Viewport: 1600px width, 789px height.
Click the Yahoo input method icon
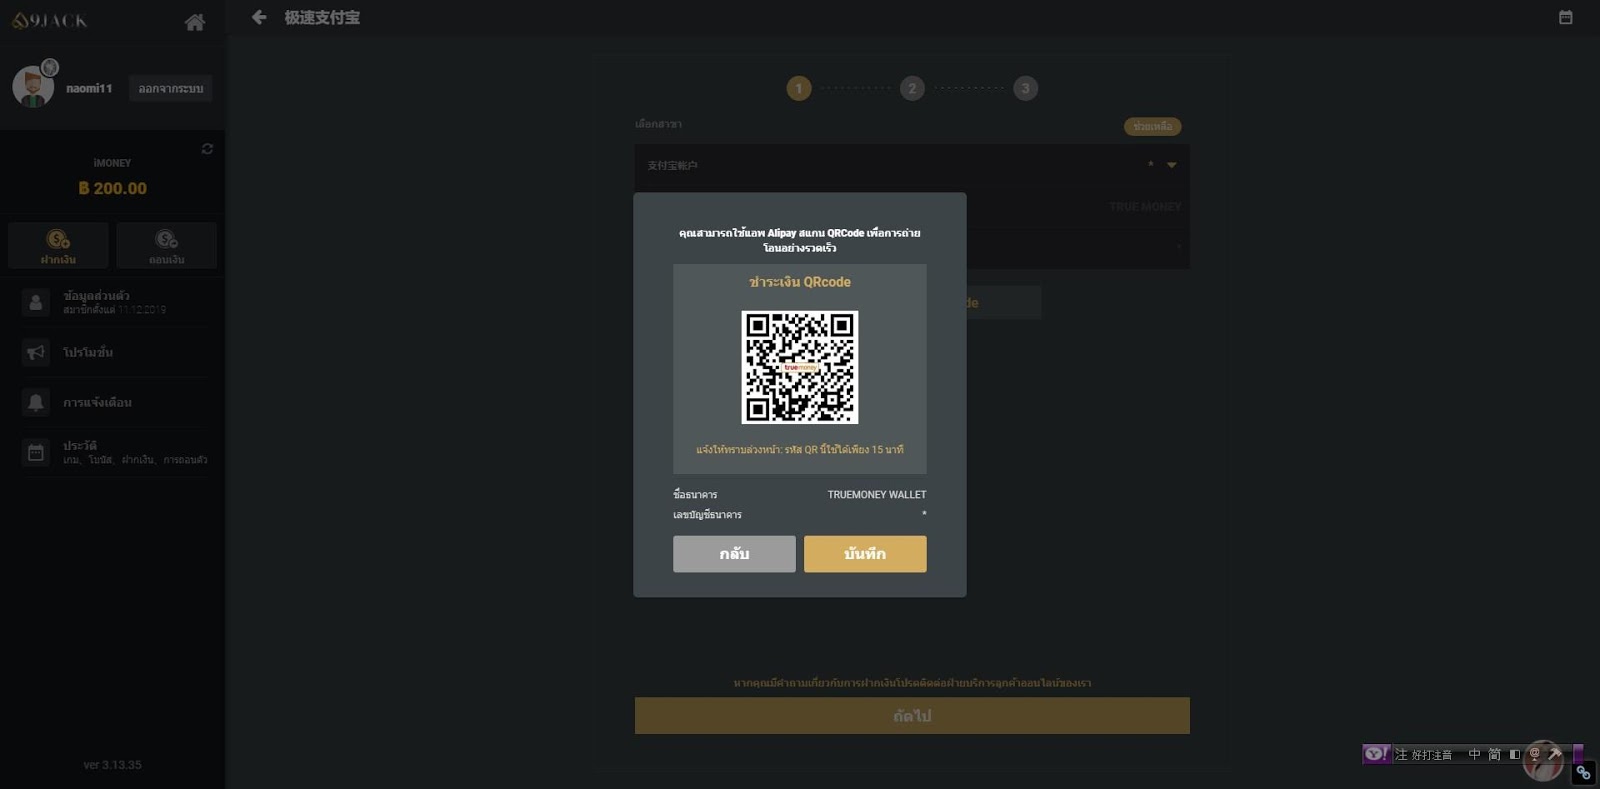[x=1376, y=754]
